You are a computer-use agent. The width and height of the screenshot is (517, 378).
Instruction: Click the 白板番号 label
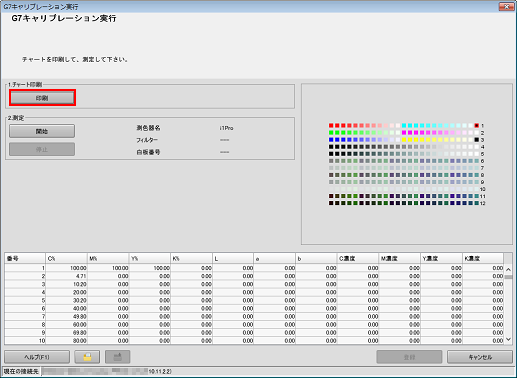click(x=148, y=152)
